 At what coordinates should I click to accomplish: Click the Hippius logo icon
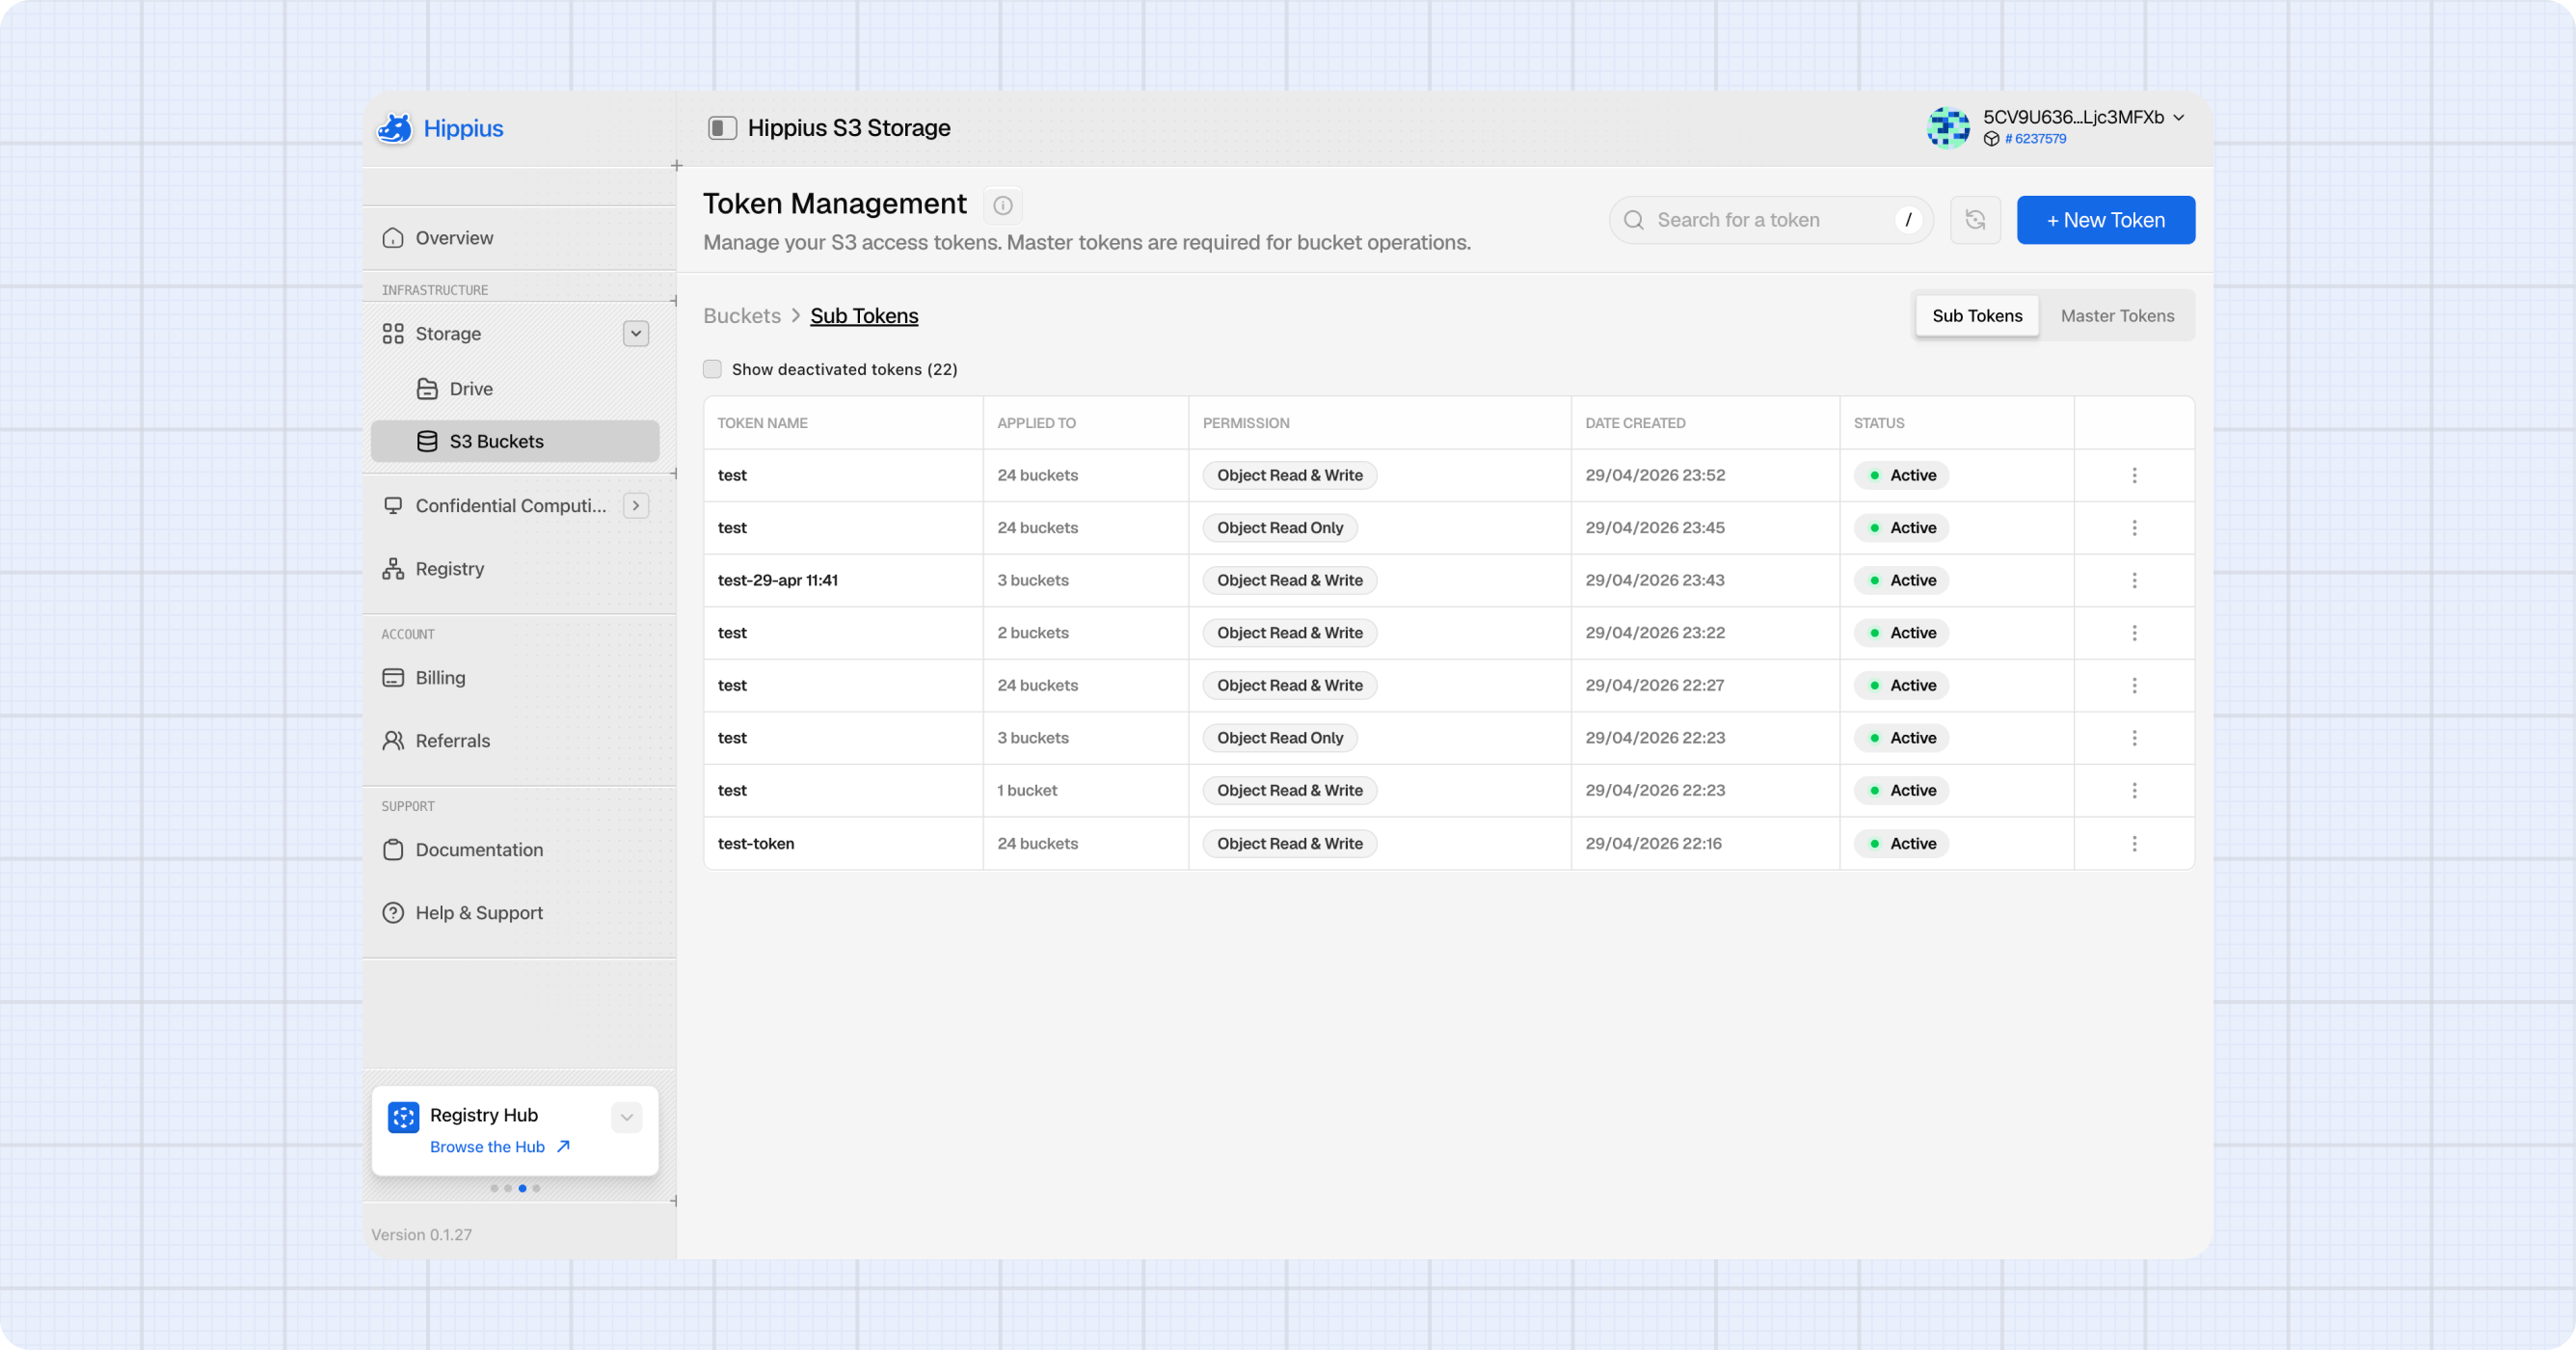[x=395, y=128]
